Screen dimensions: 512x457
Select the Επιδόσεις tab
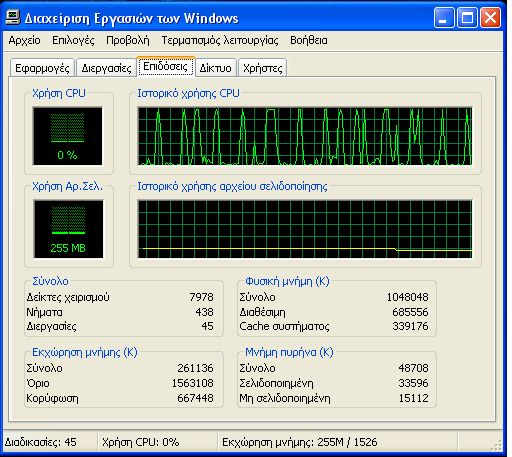tap(166, 66)
